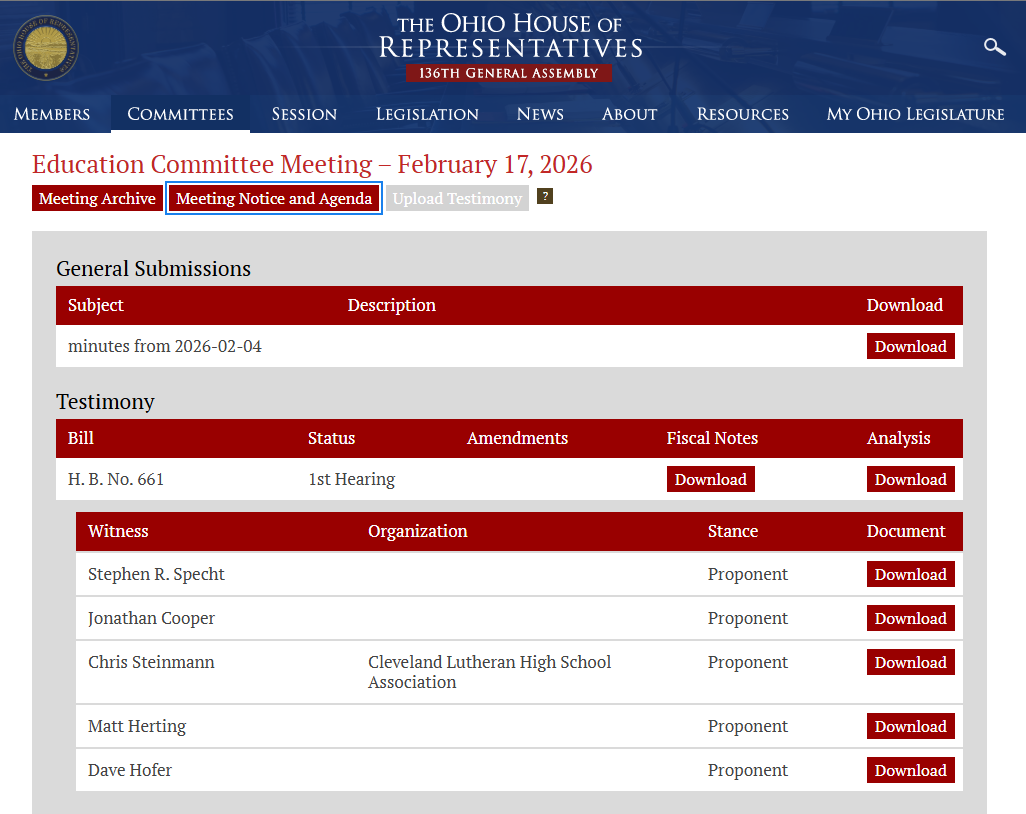Click the General Submissions section heading

pyautogui.click(x=154, y=268)
